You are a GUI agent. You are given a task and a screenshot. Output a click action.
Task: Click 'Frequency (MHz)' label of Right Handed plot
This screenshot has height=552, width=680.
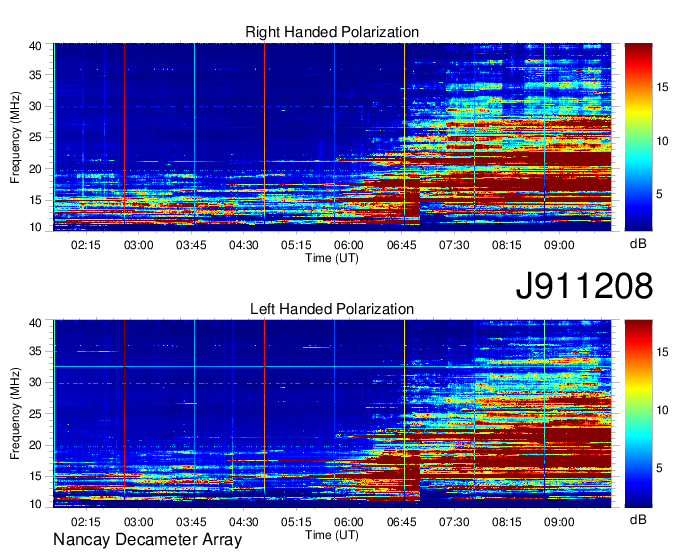click(x=15, y=137)
